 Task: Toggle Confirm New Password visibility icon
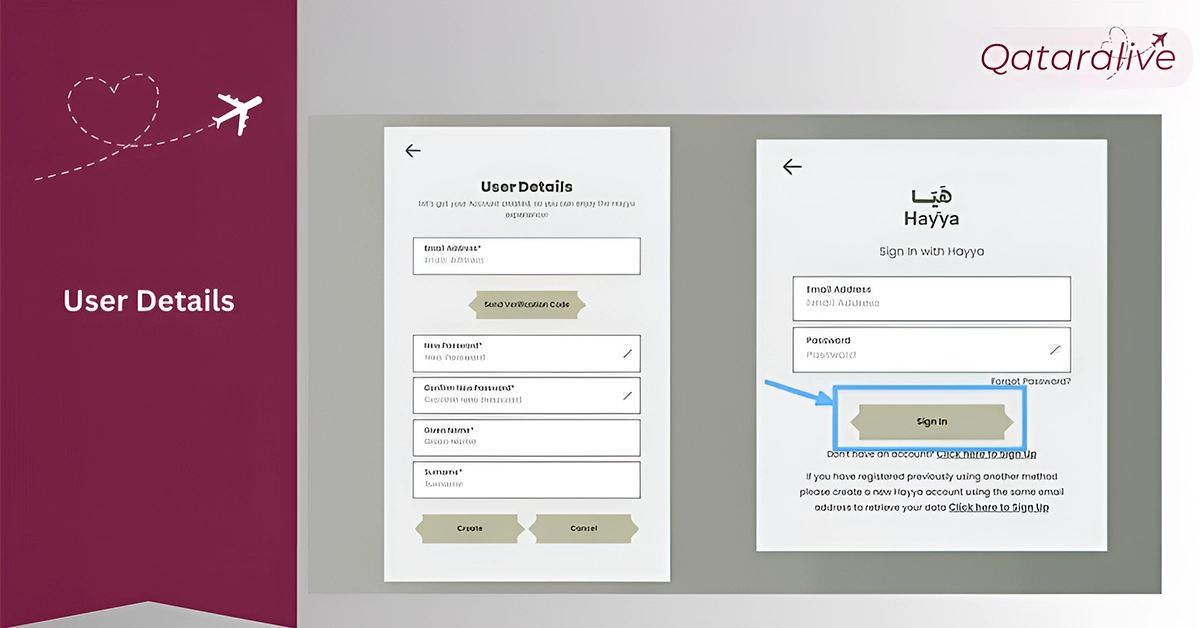(627, 395)
